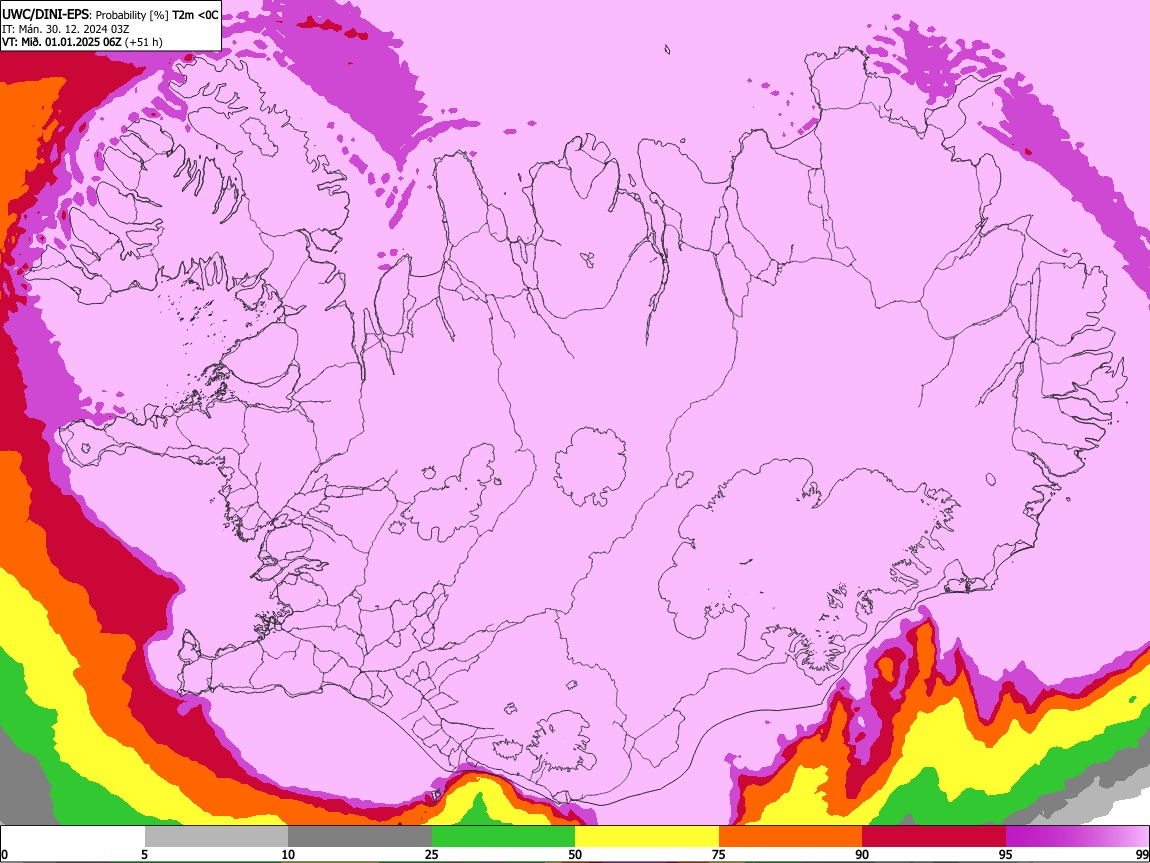Click the red 90–95 legend segment
The image size is (1150, 863).
pyautogui.click(x=934, y=837)
